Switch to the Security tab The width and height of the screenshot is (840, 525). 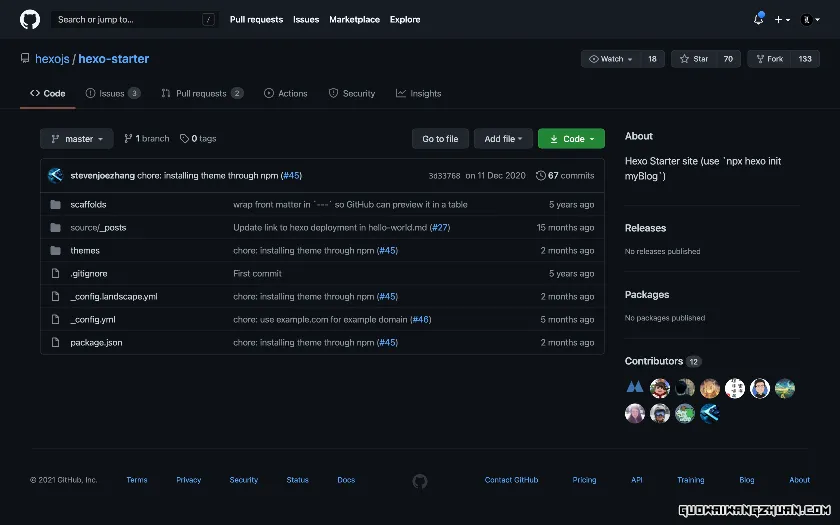[x=352, y=93]
